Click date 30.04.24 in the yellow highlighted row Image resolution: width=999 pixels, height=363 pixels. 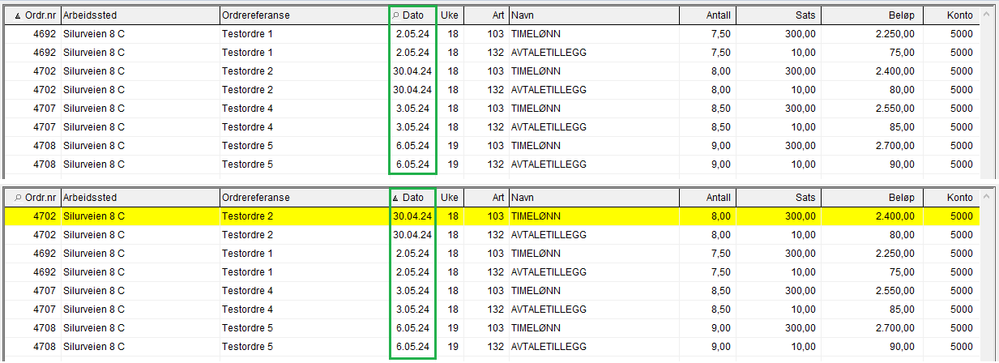pyautogui.click(x=412, y=217)
